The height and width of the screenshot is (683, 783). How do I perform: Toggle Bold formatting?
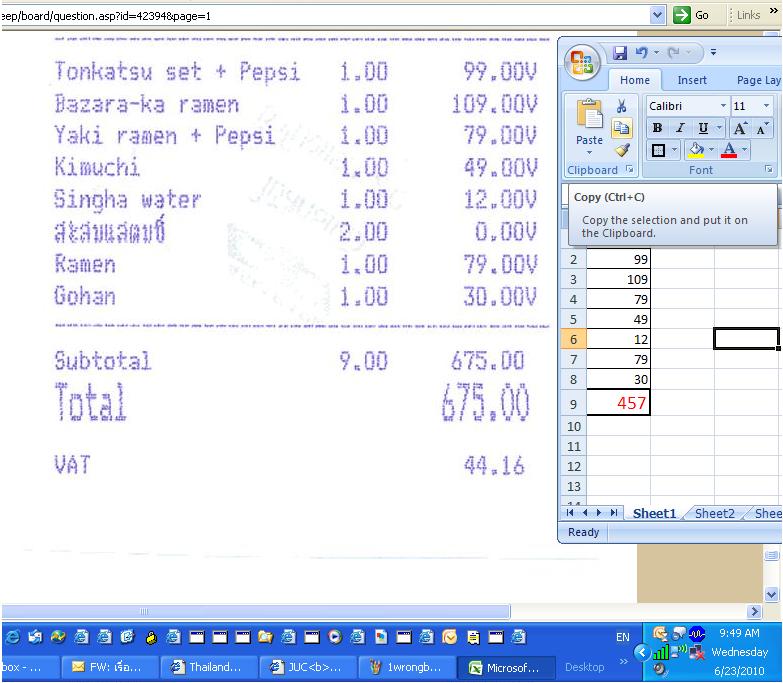click(x=657, y=128)
